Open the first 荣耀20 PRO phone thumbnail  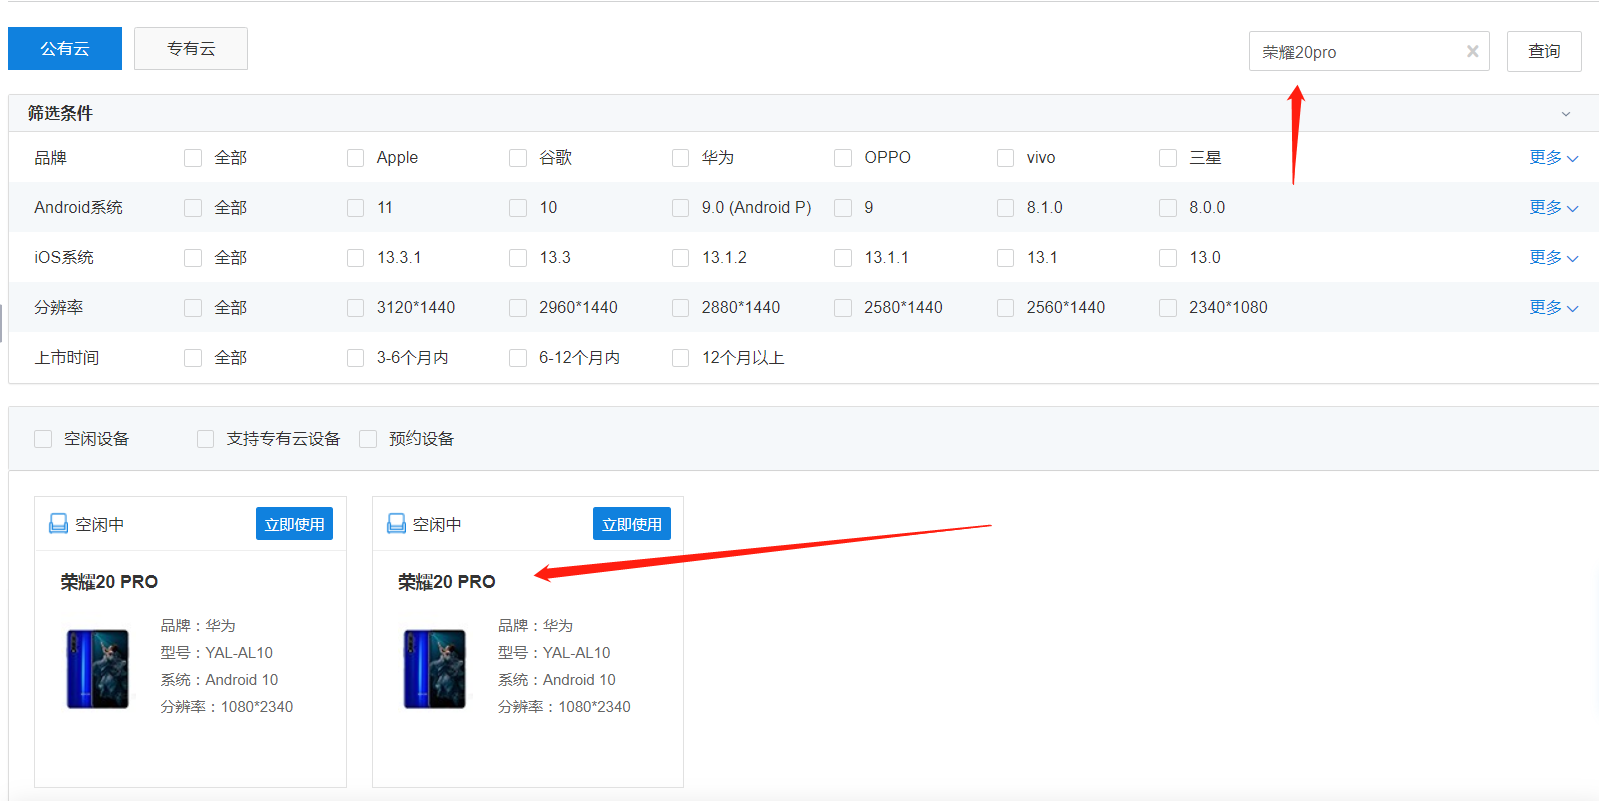98,669
